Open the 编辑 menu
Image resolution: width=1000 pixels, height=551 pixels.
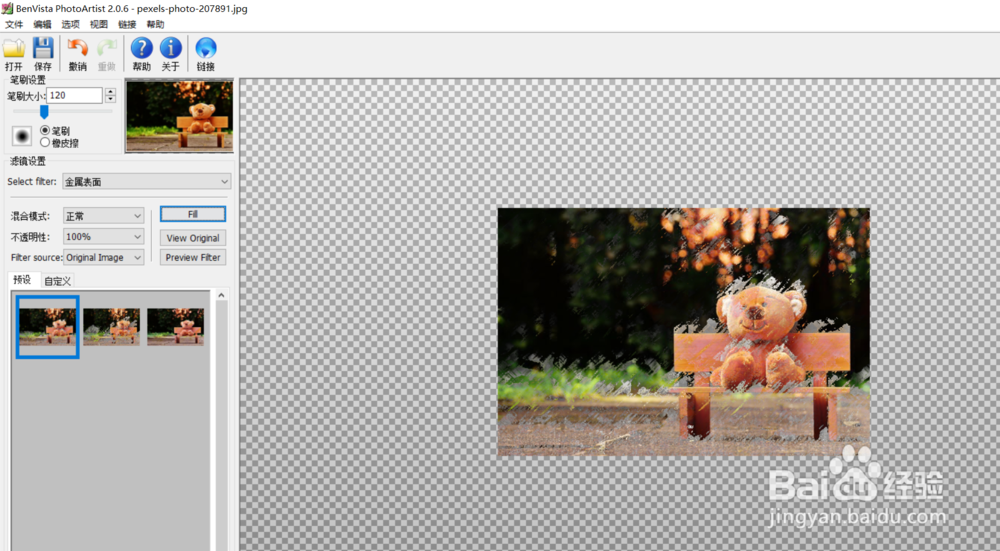(x=42, y=24)
